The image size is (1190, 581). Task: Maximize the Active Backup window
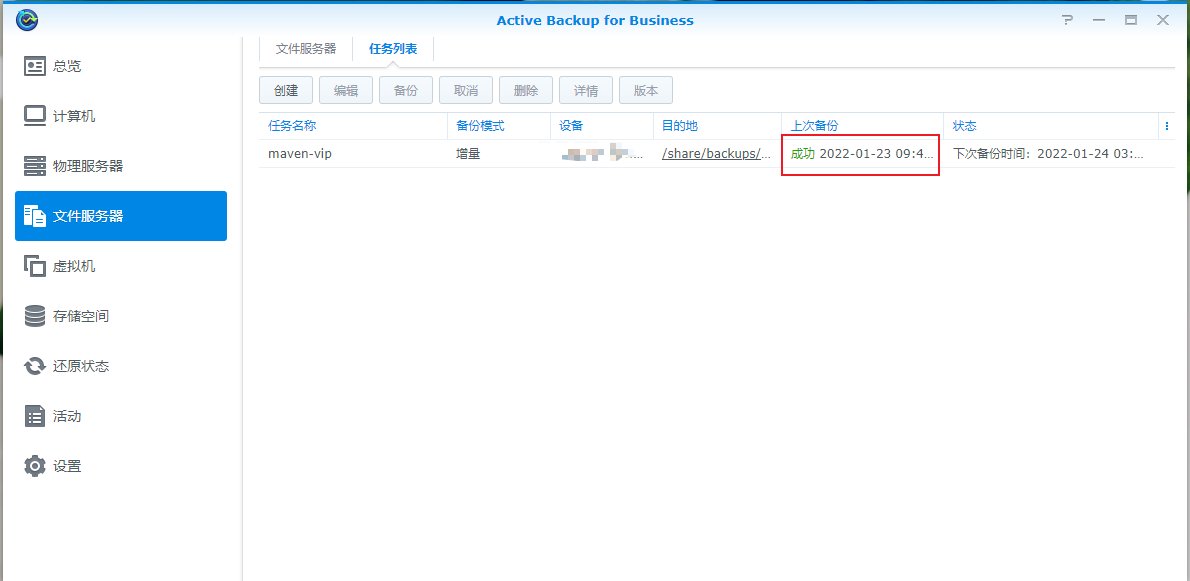point(1131,20)
